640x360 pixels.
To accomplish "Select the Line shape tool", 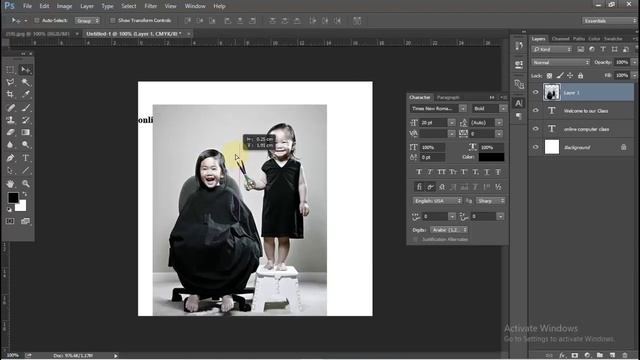I will 26,171.
